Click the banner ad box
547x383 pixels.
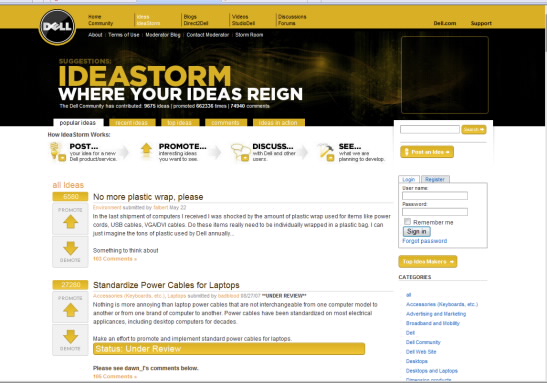click(445, 75)
